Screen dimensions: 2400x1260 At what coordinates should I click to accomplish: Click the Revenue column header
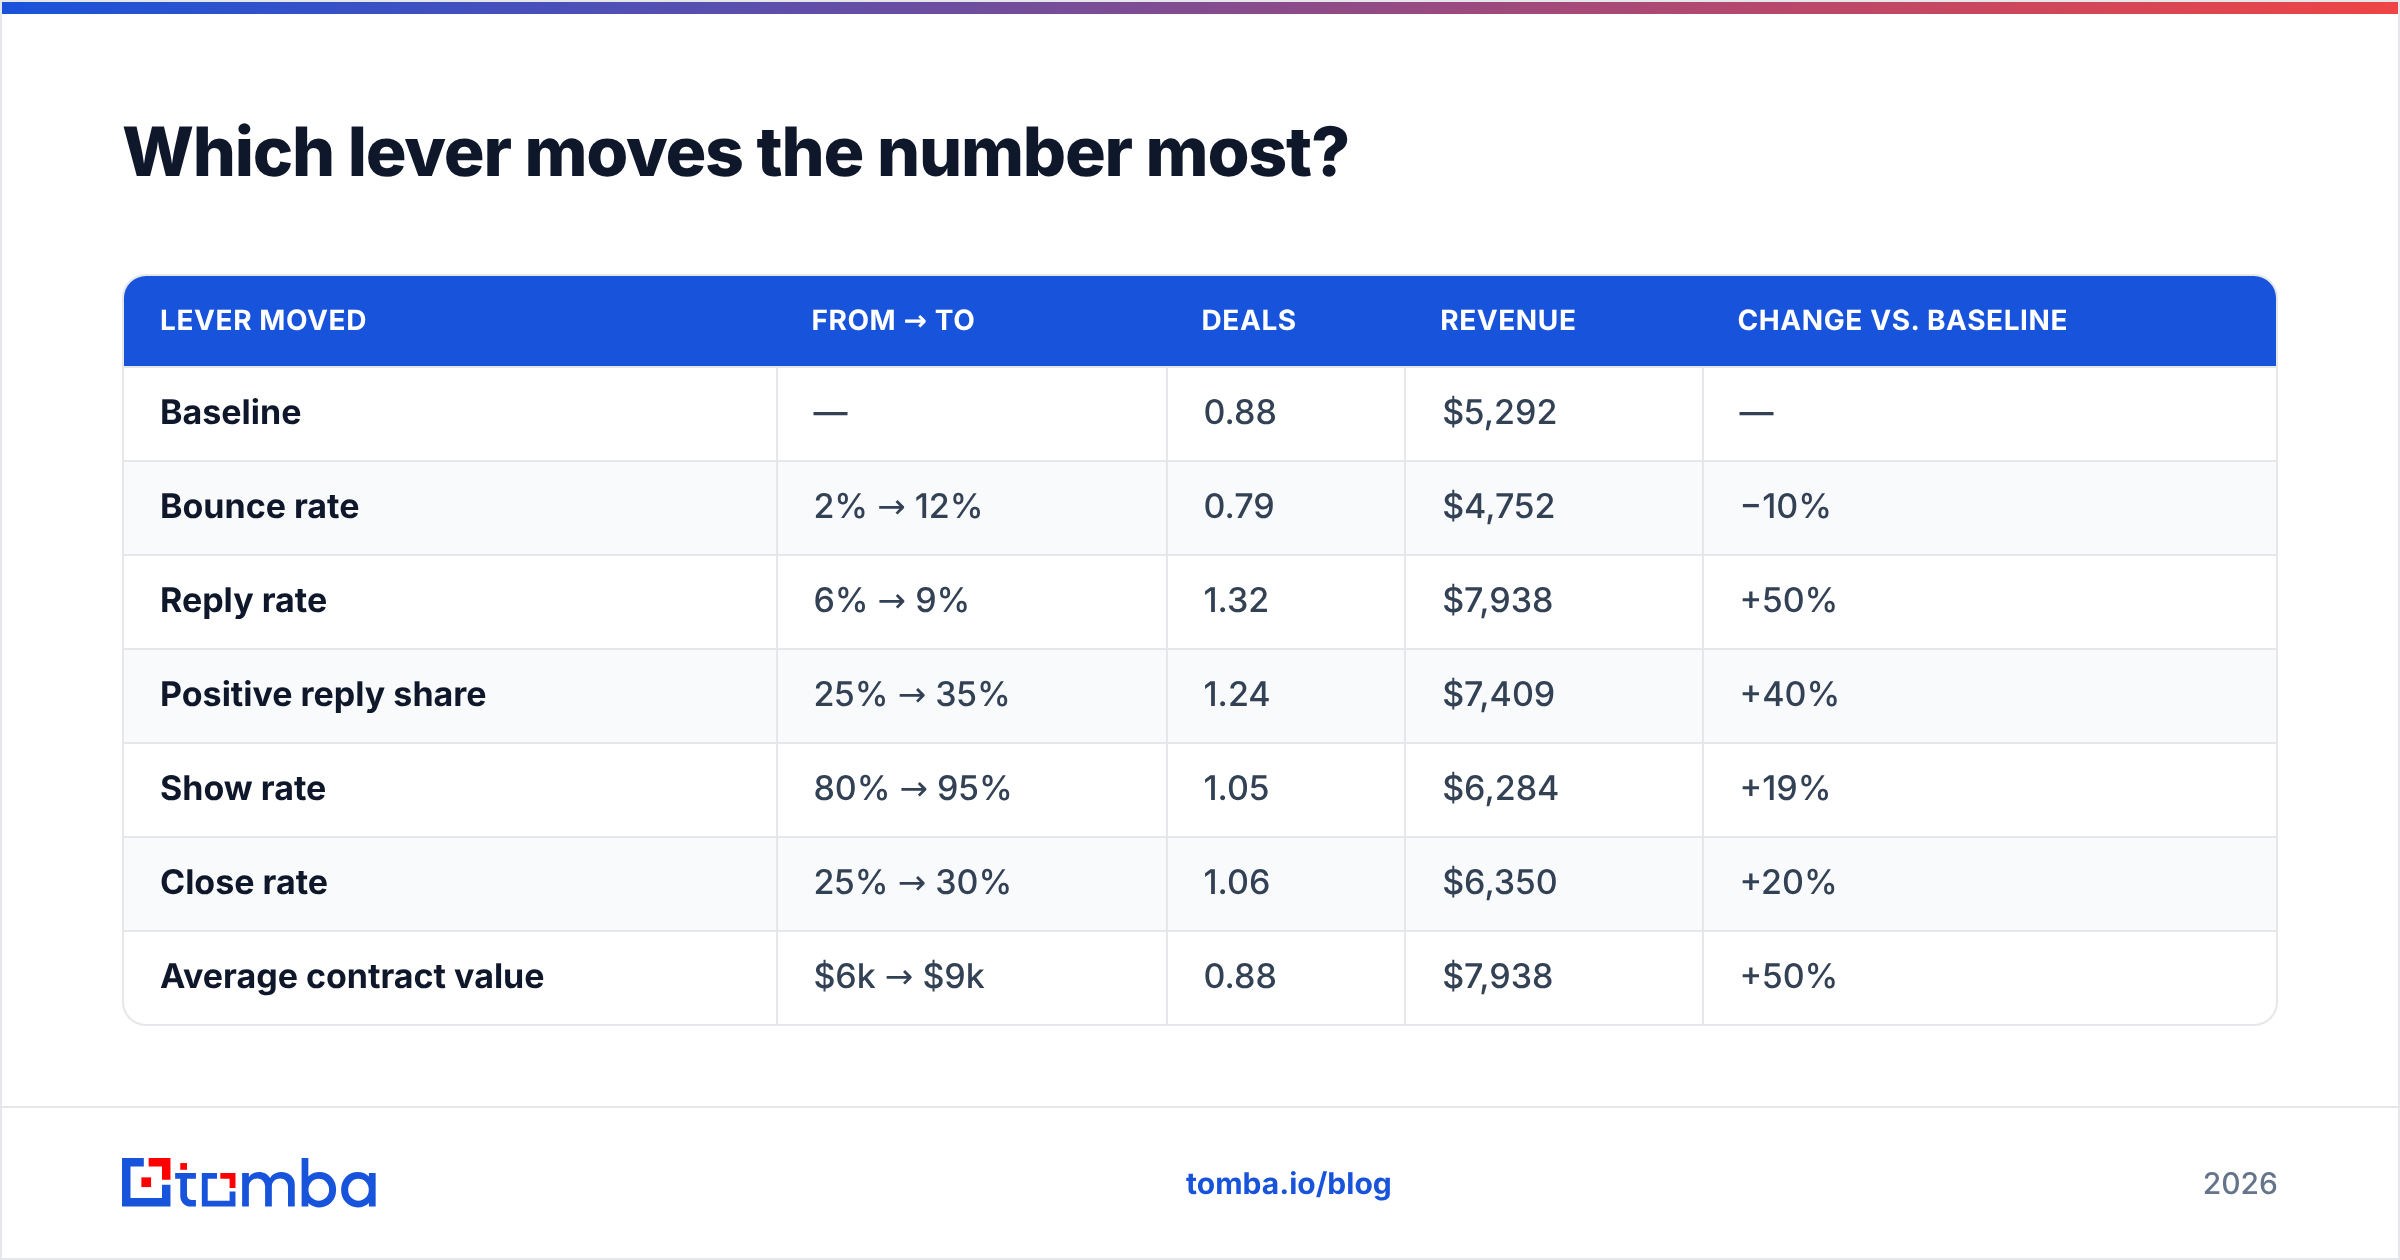tap(1507, 320)
